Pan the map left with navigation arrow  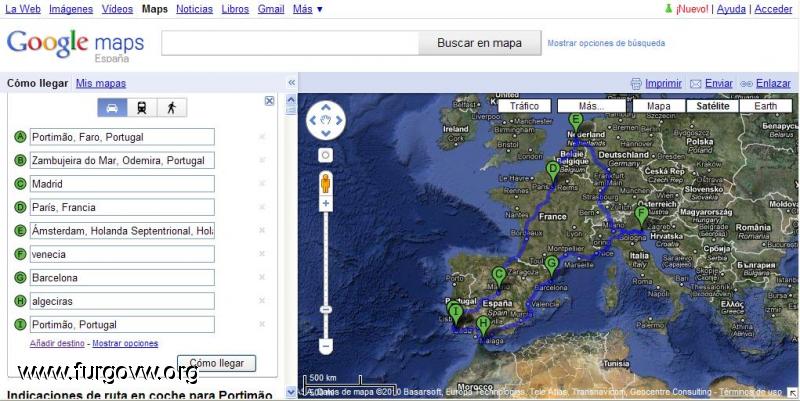(313, 120)
